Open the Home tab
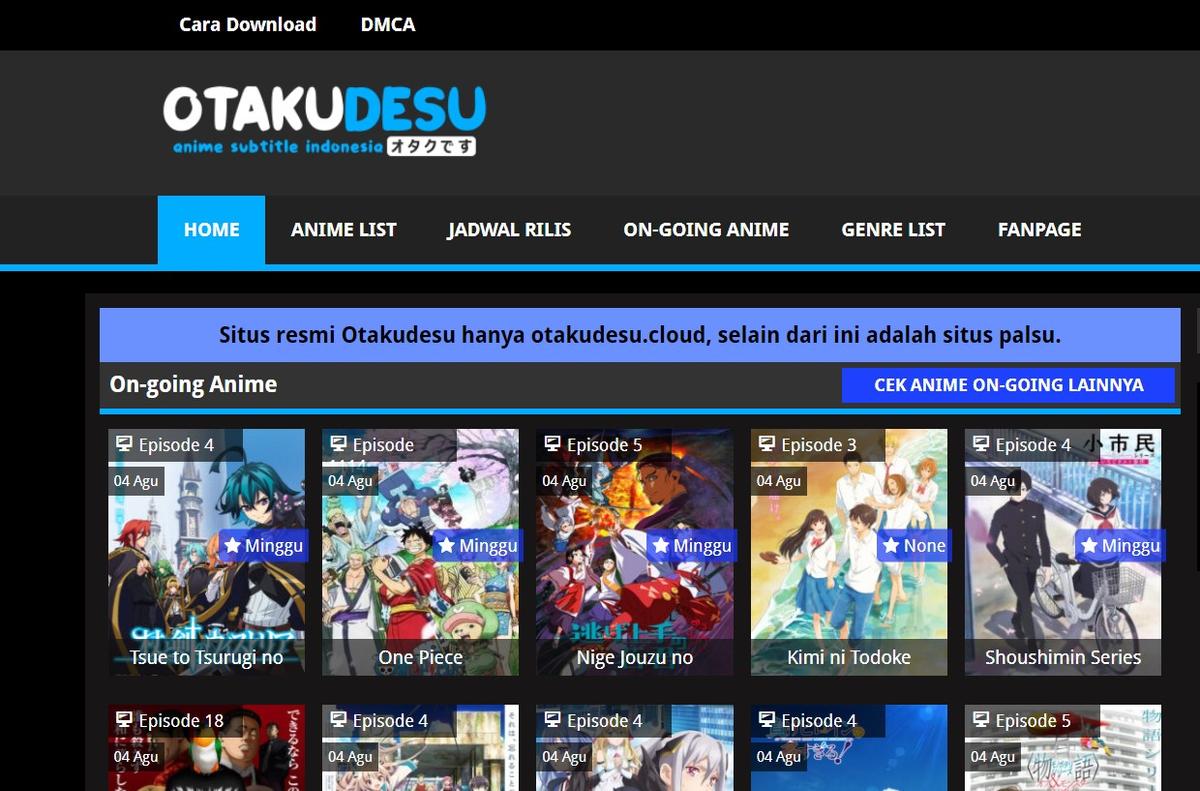This screenshot has height=791, width=1200. [211, 230]
